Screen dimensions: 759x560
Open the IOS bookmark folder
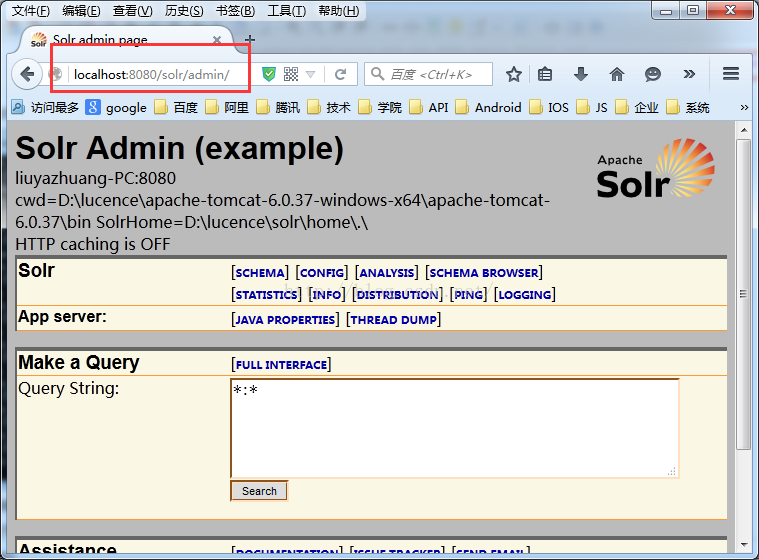[549, 107]
